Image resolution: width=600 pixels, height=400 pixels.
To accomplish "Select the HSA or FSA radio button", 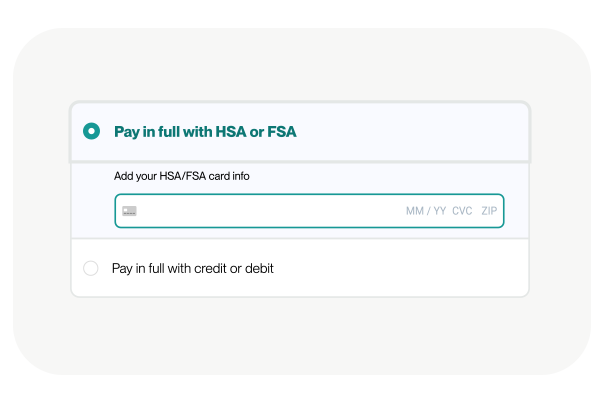I will tap(91, 131).
